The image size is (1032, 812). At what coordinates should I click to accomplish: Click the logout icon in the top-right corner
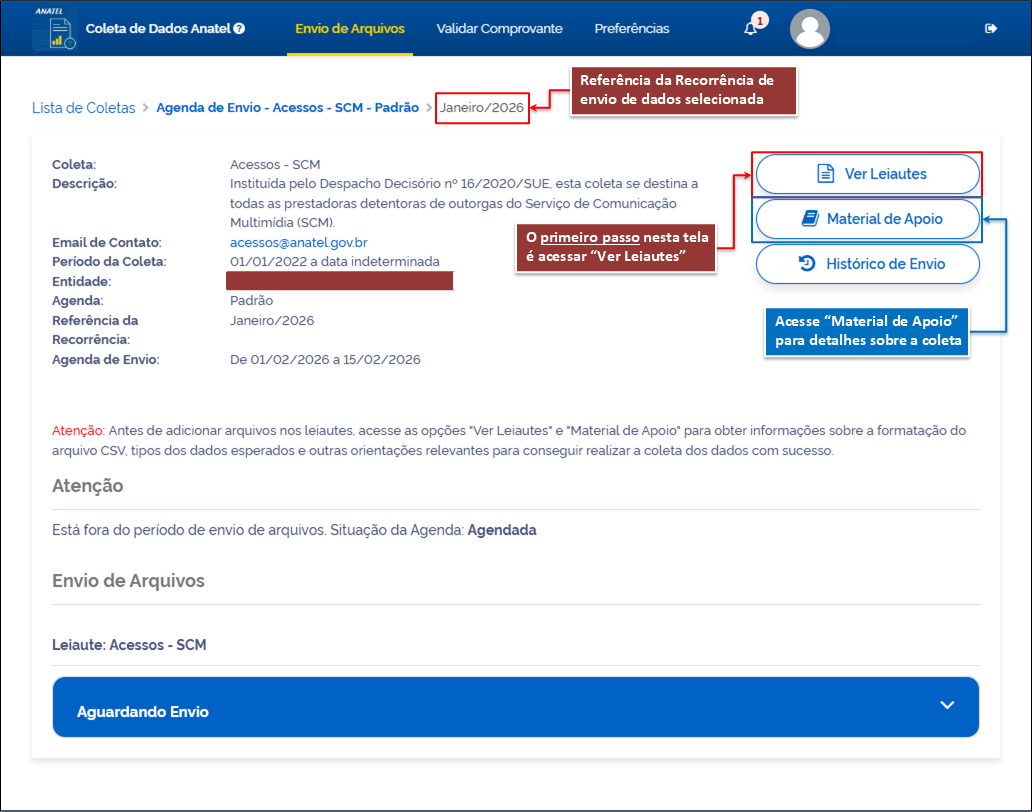pyautogui.click(x=991, y=29)
